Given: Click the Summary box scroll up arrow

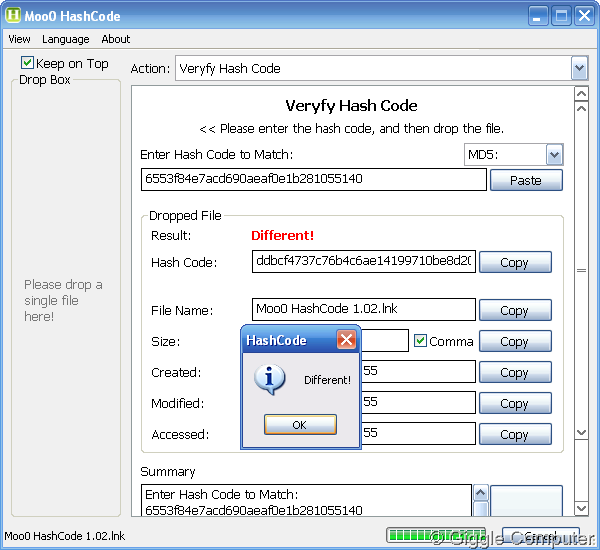Looking at the screenshot, I should tap(481, 493).
